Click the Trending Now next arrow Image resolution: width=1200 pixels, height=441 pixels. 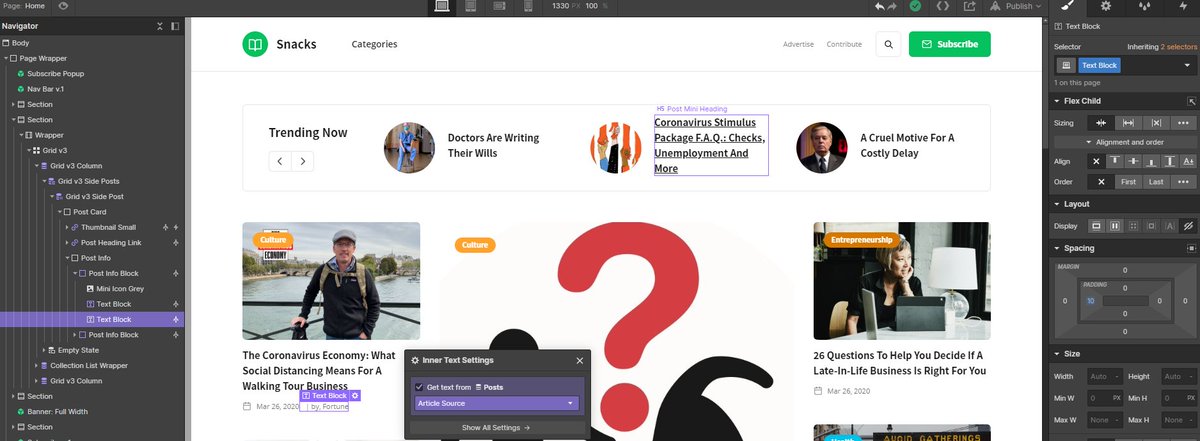coord(302,161)
